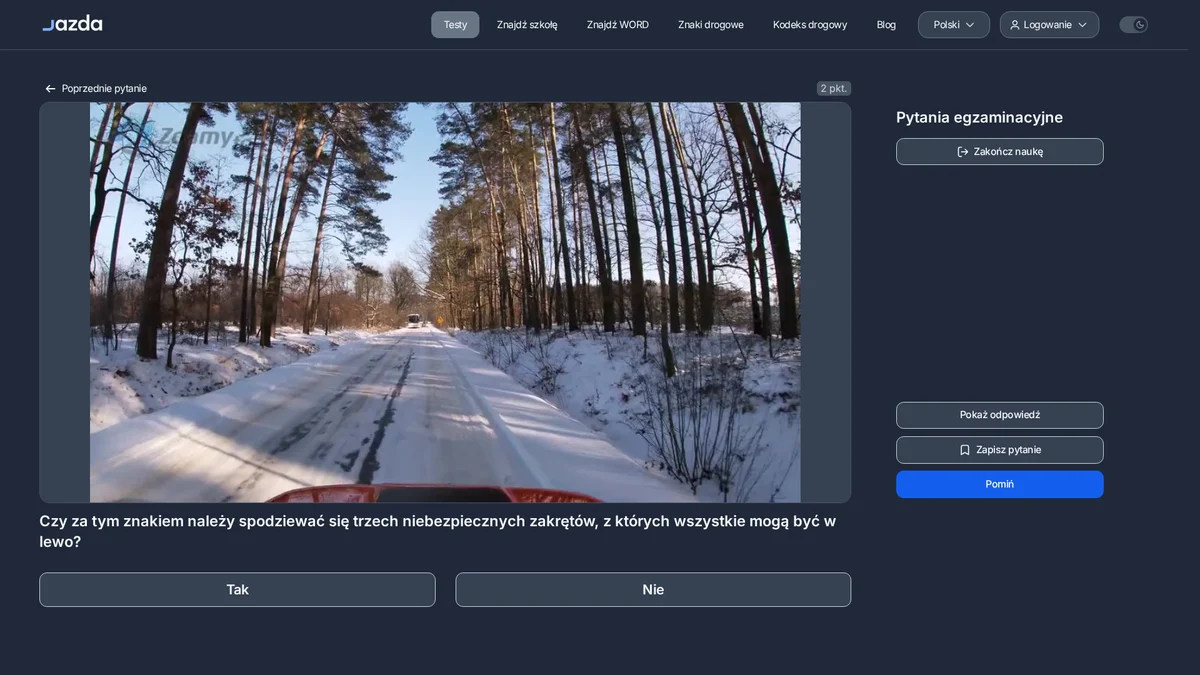The image size is (1200, 675).
Task: Click the blue Pomiń button
Action: click(1000, 484)
